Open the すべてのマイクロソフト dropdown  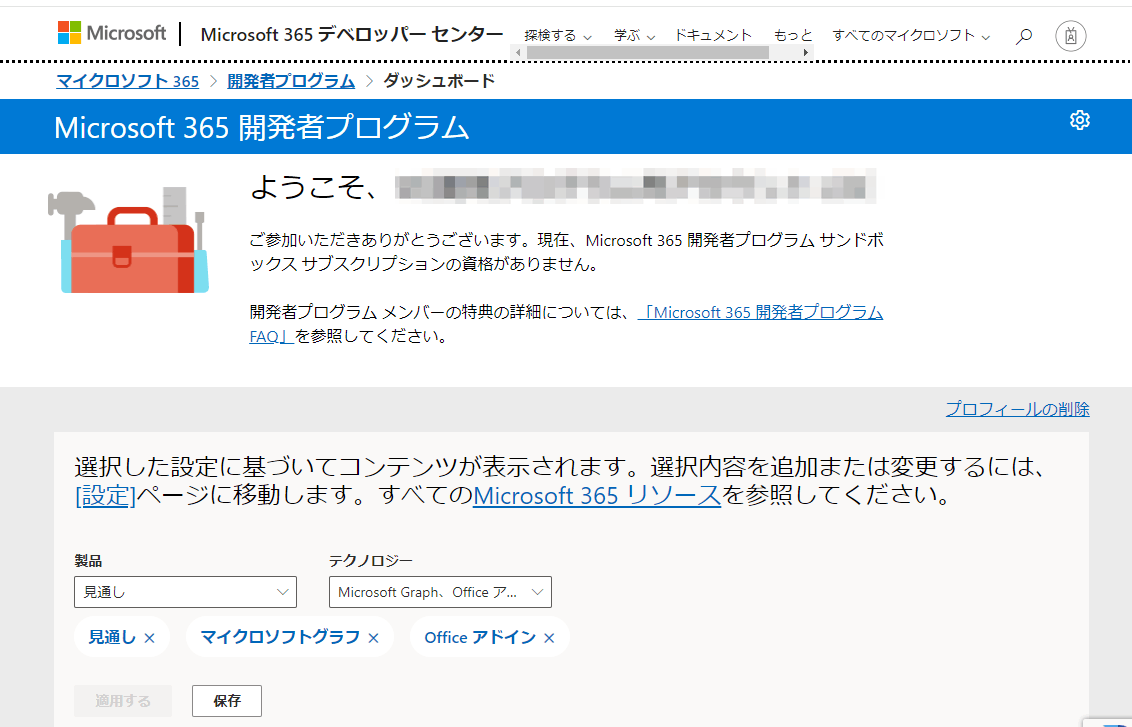click(x=910, y=34)
